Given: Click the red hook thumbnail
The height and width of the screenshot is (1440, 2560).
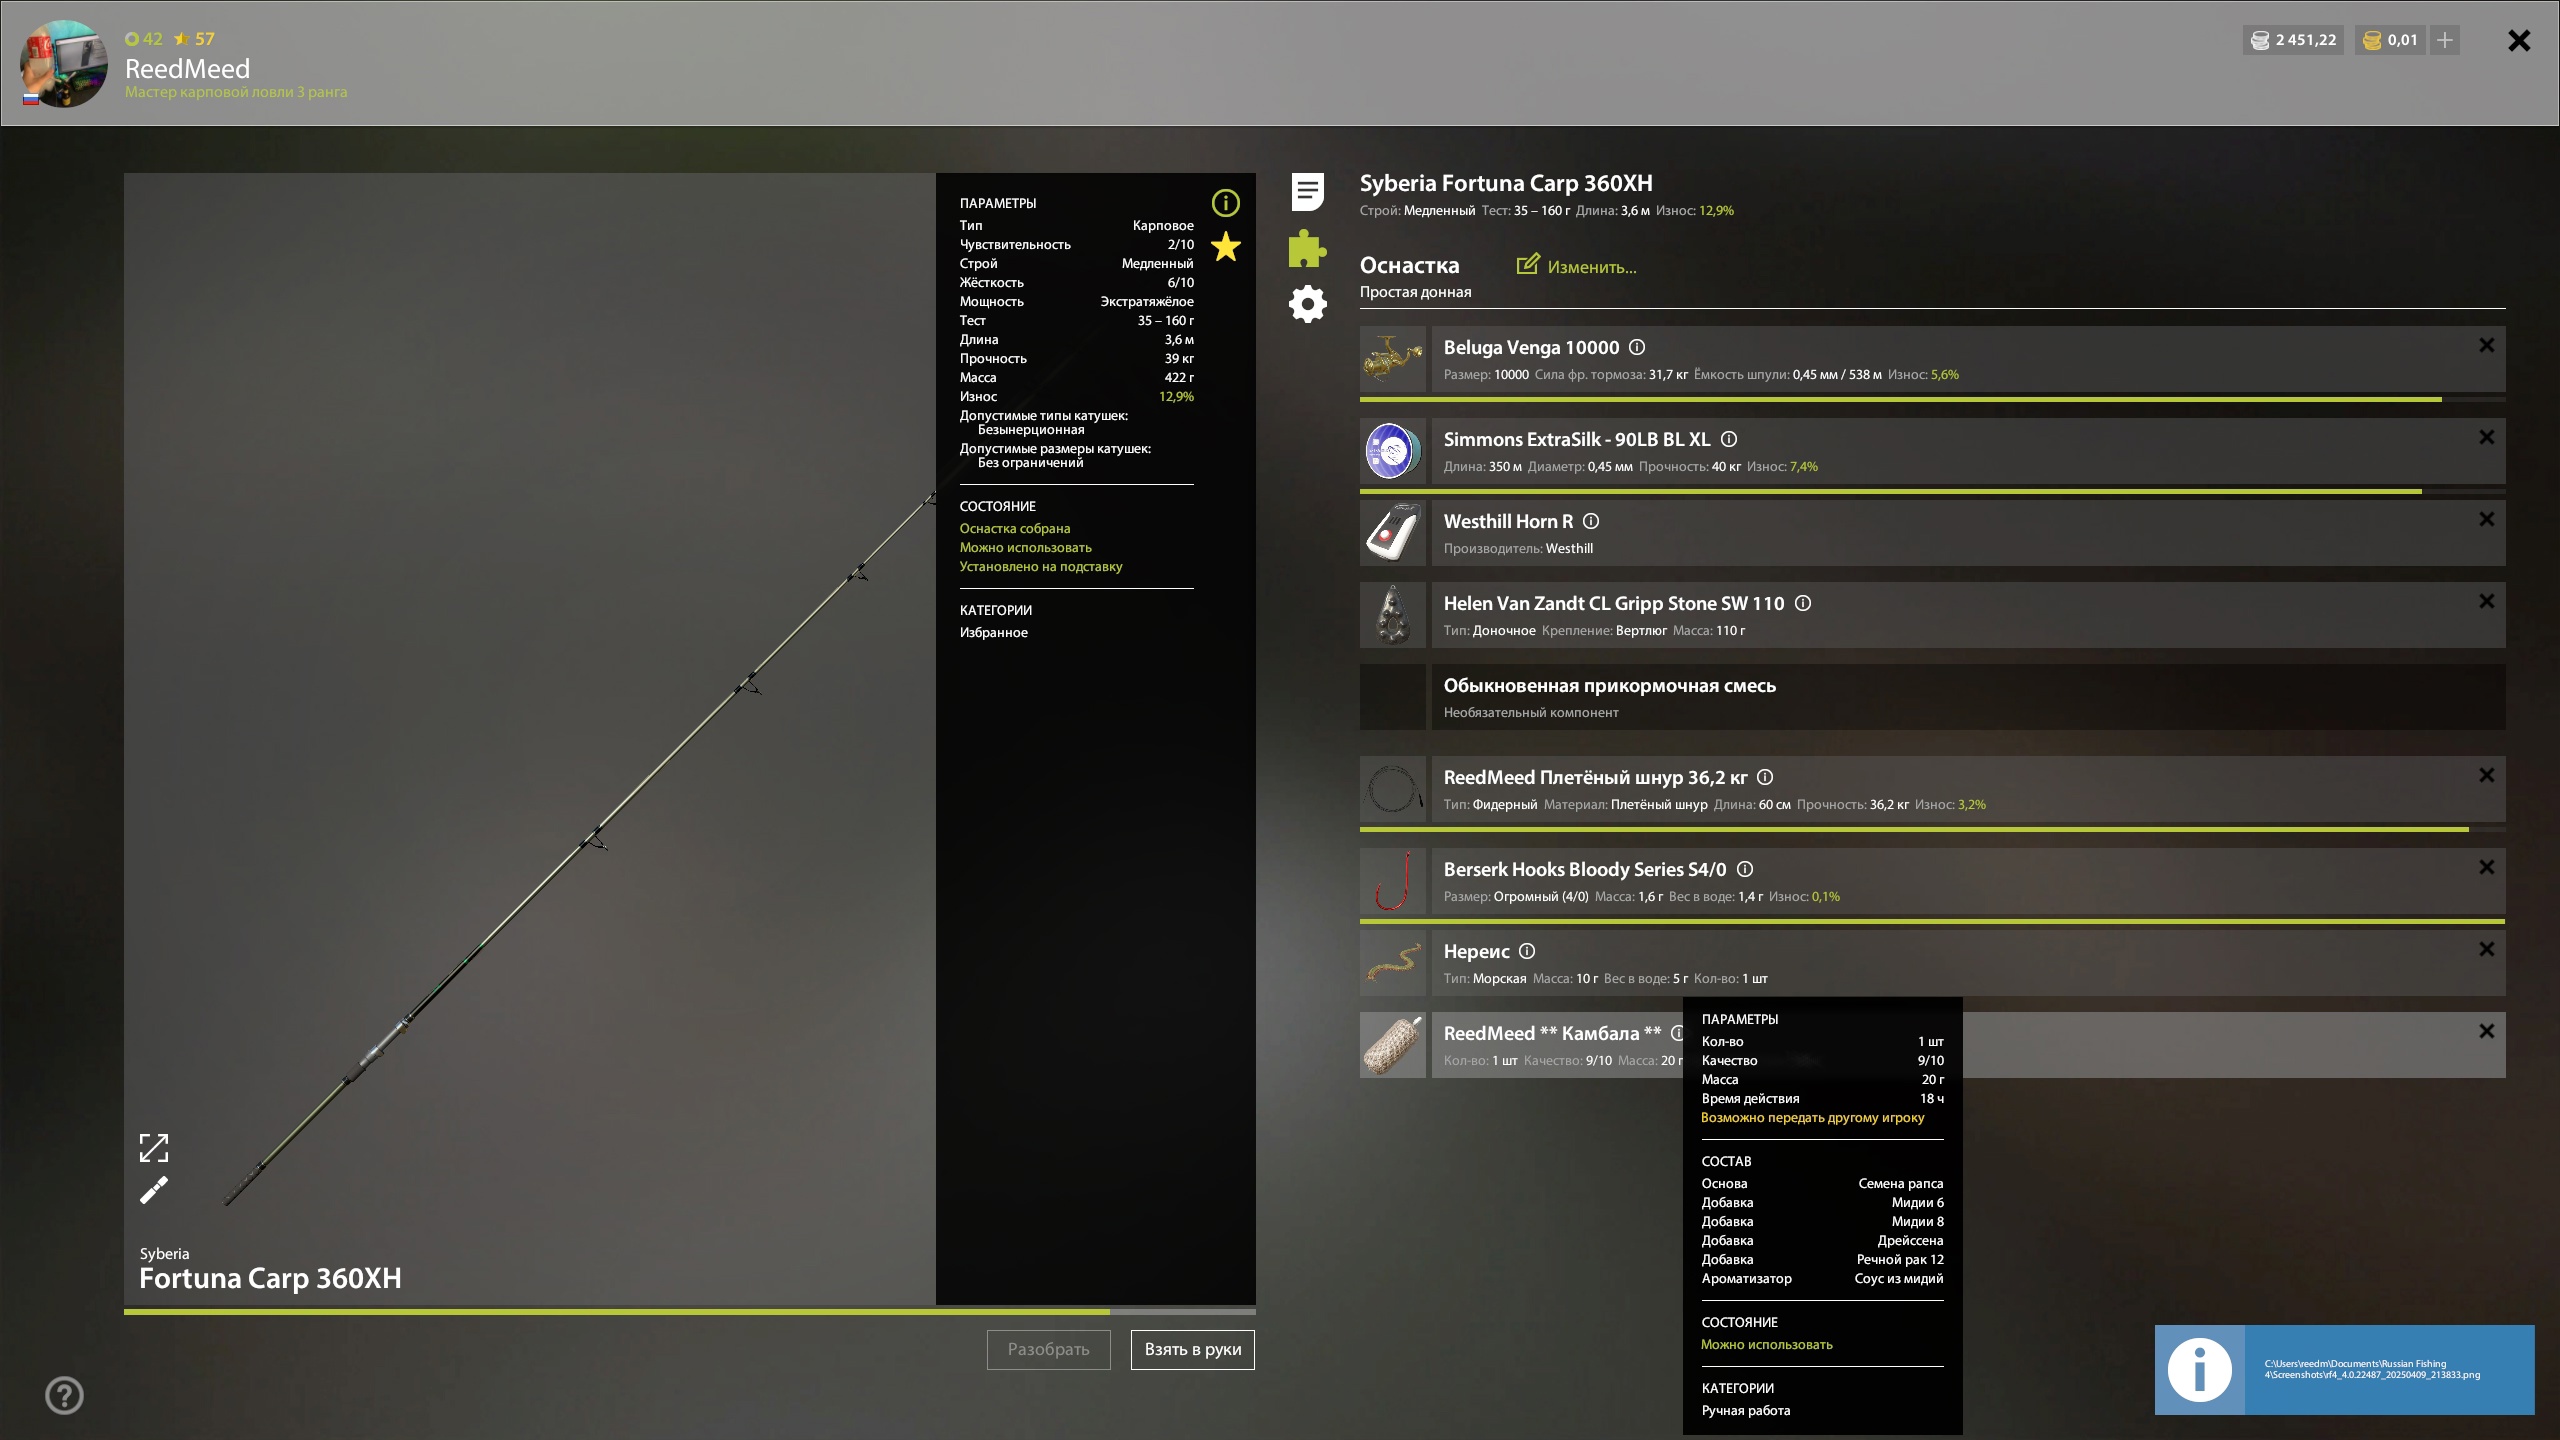Looking at the screenshot, I should tap(1392, 881).
